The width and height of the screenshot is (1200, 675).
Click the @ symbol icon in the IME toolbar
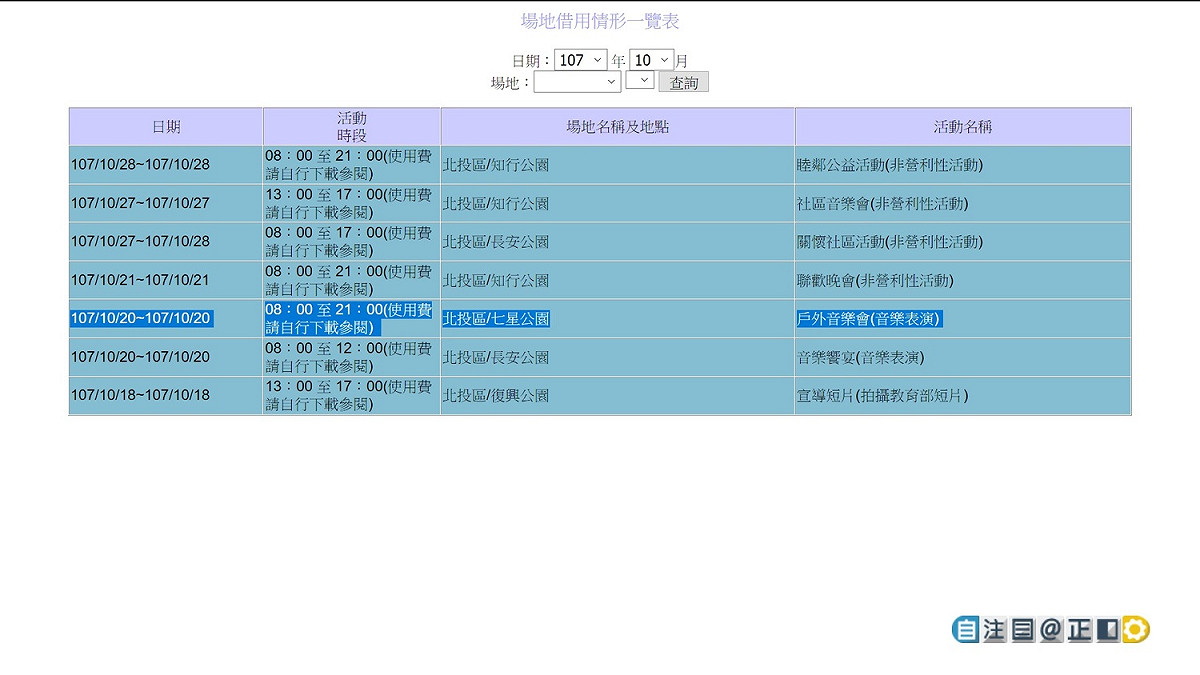click(x=1050, y=629)
